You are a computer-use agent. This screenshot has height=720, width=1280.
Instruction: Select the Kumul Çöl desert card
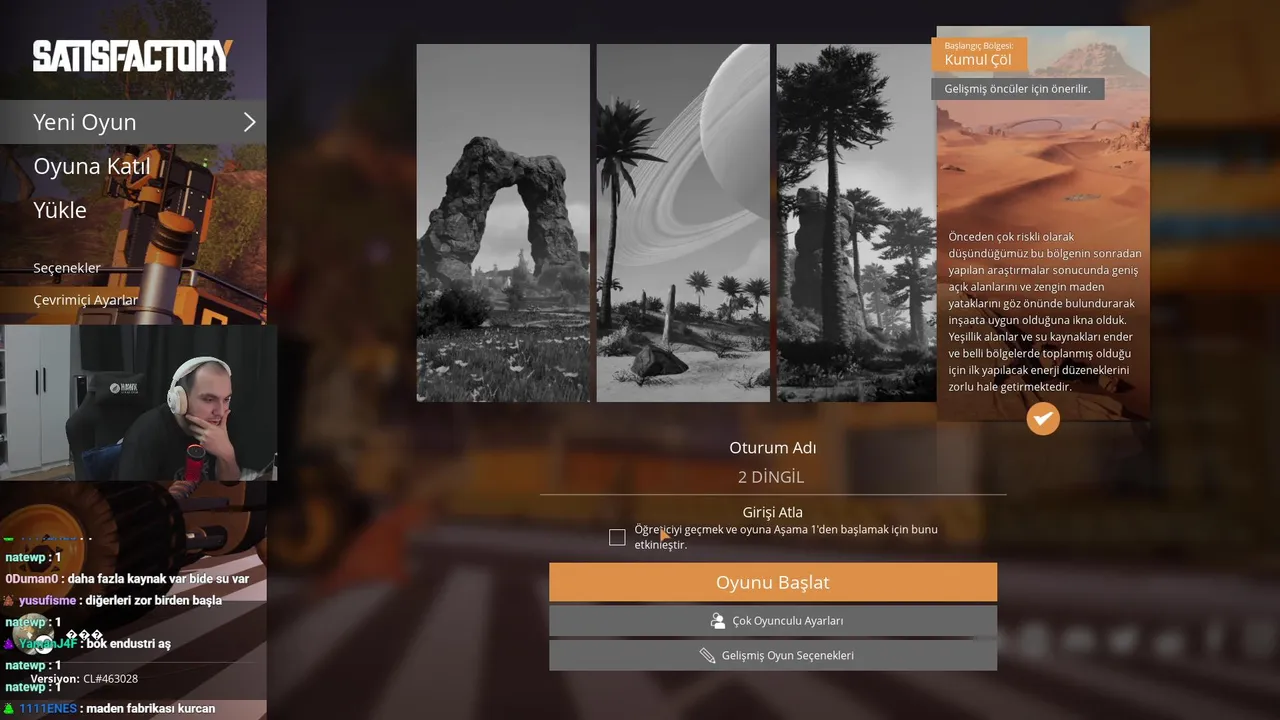click(x=1043, y=223)
